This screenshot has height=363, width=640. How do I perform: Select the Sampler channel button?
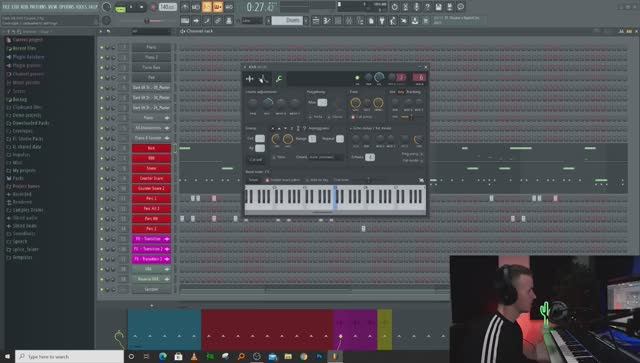click(x=151, y=289)
